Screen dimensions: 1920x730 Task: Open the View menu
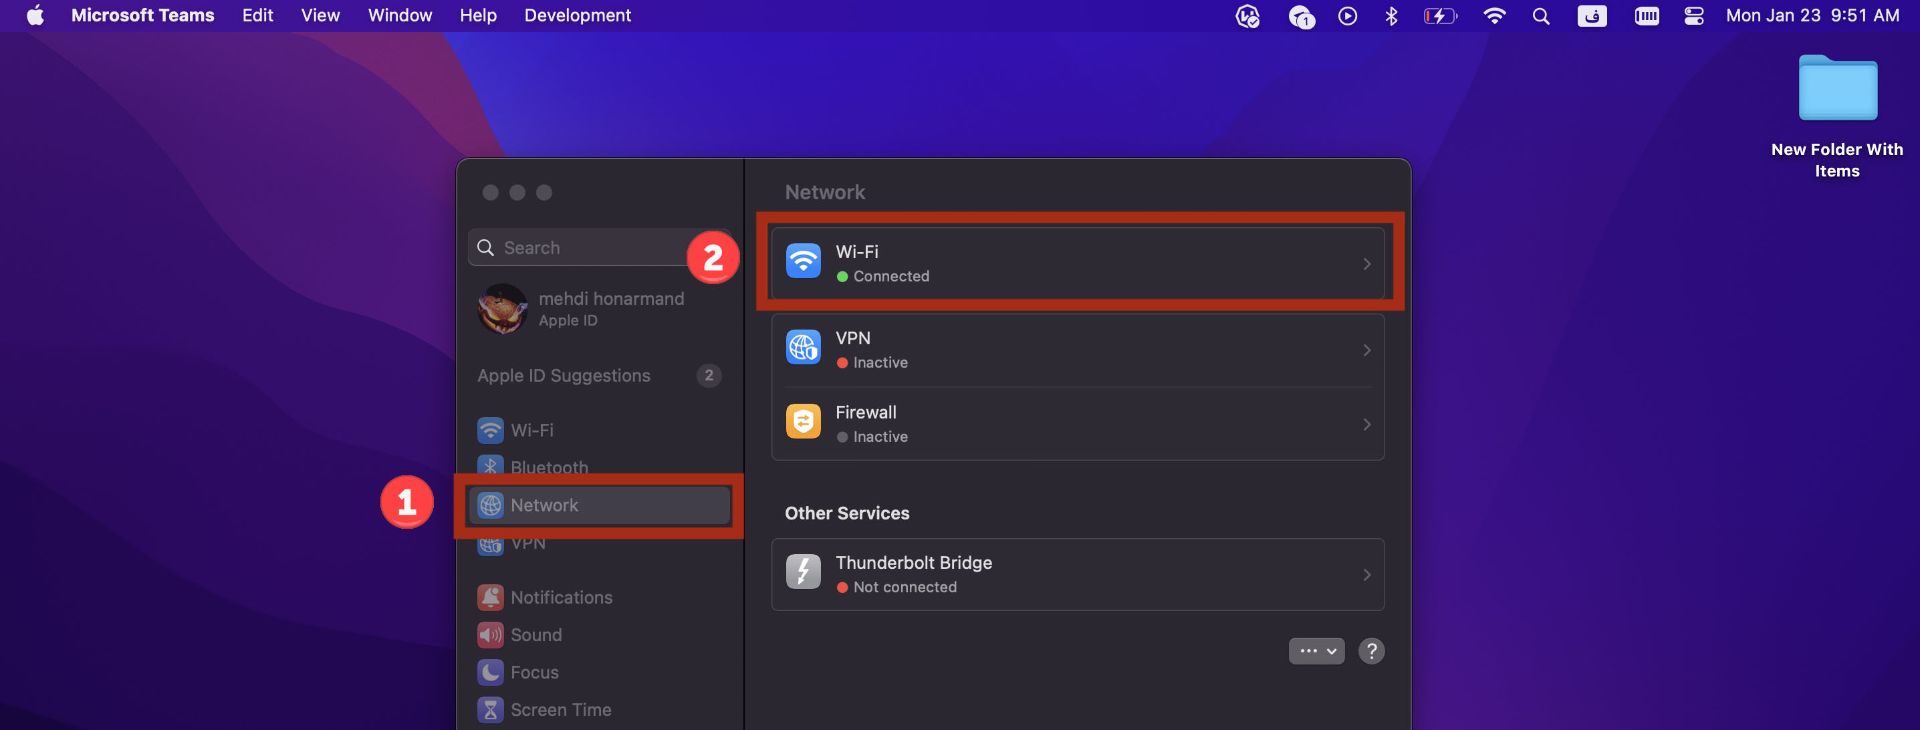coord(320,16)
